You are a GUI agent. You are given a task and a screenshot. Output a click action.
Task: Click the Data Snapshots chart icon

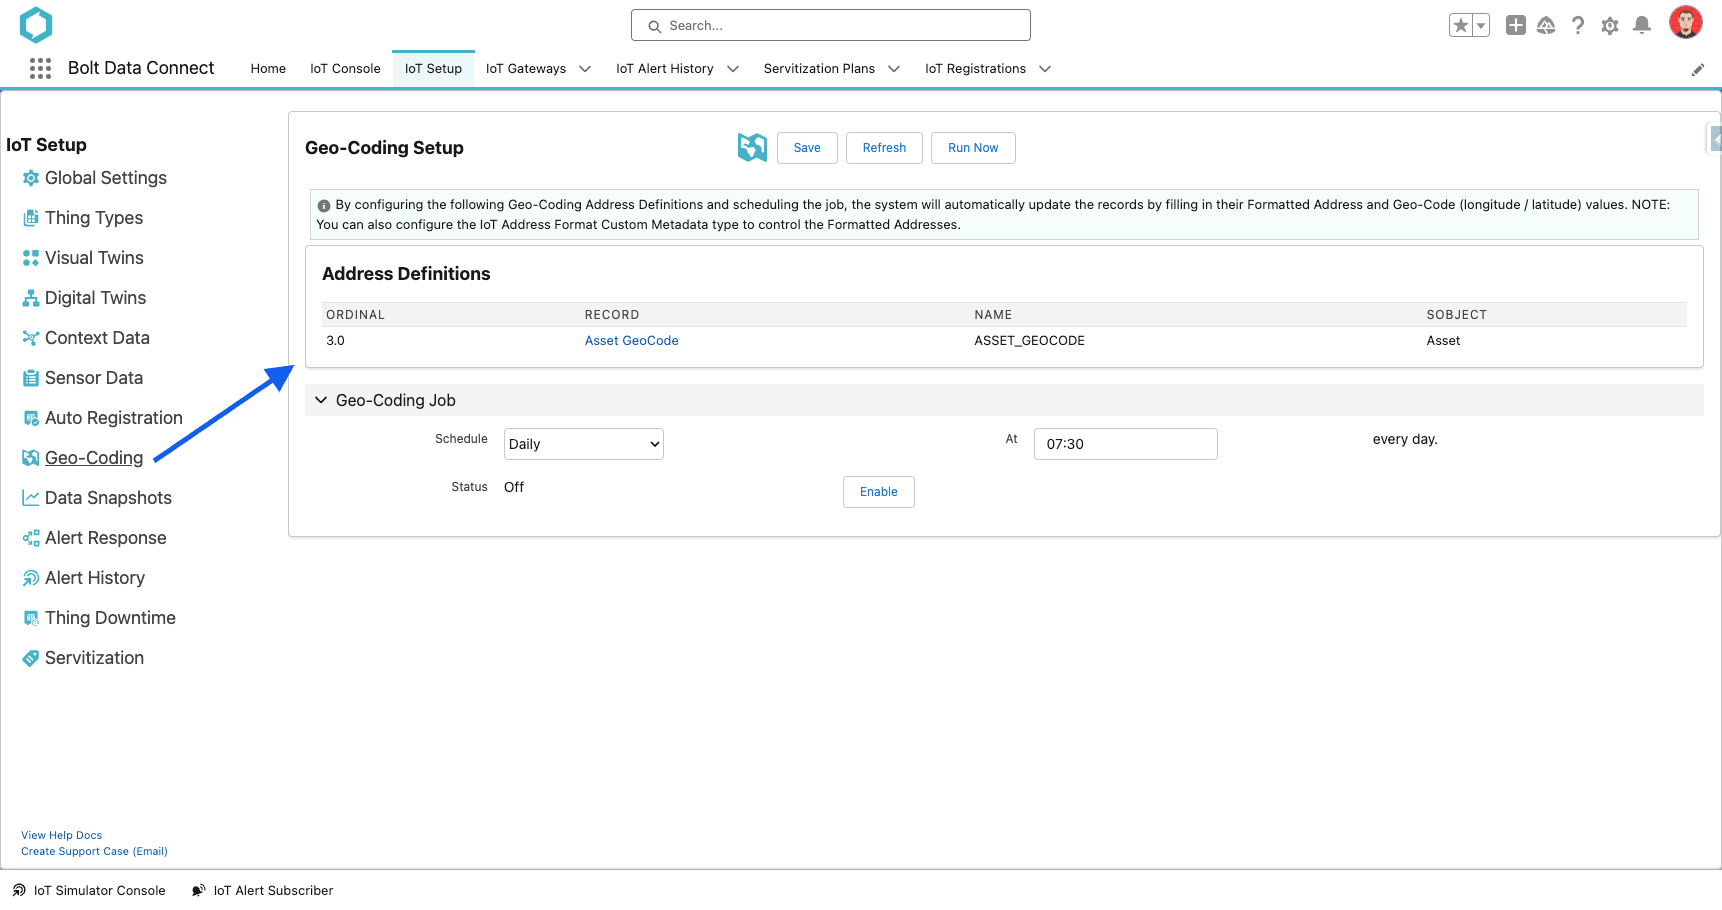pos(31,498)
